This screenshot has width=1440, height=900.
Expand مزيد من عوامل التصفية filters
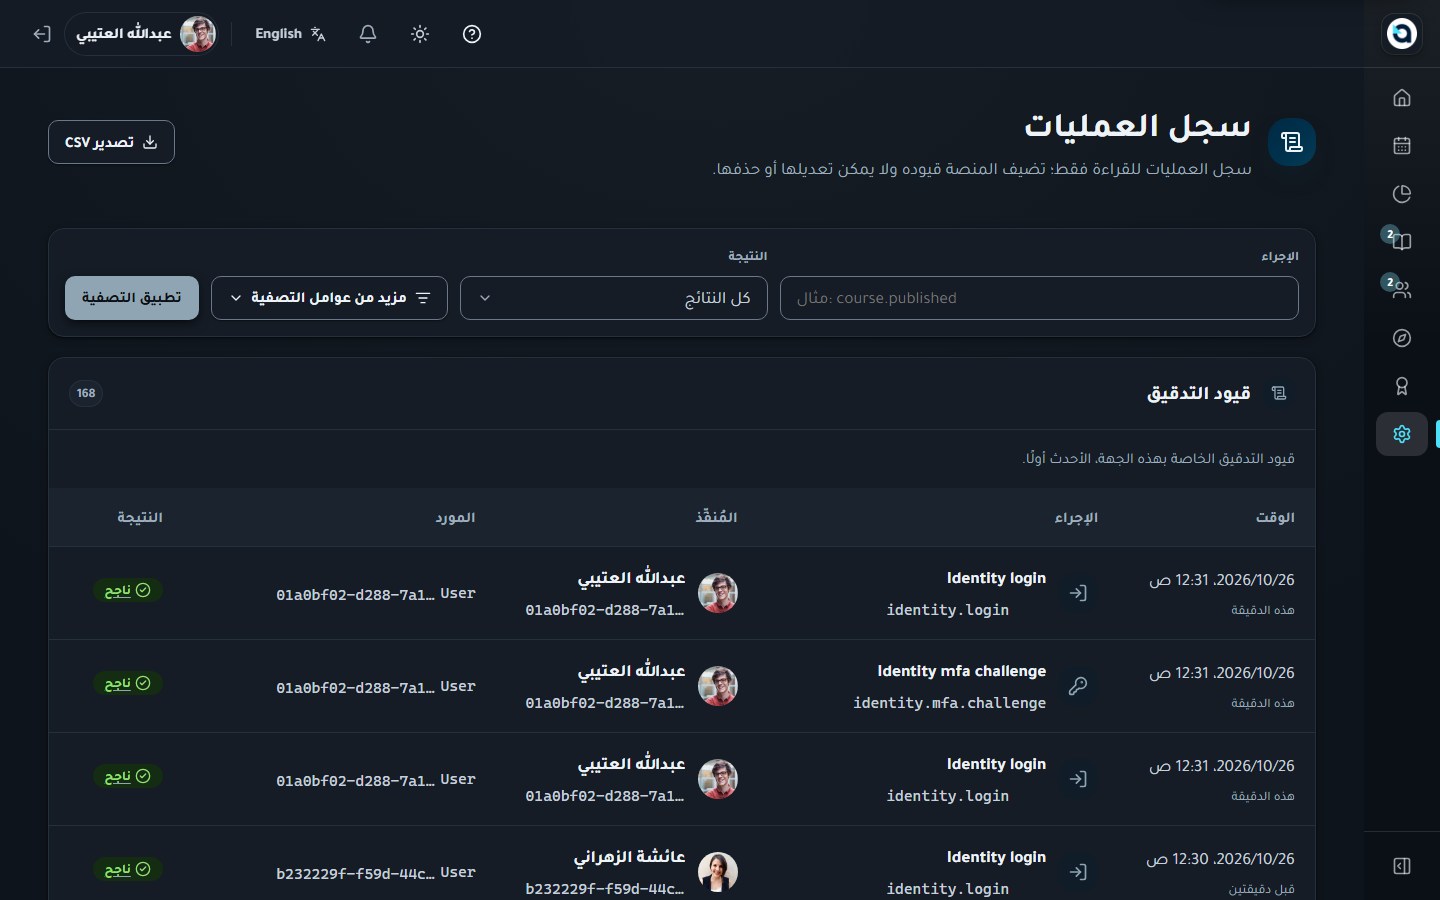tap(329, 298)
